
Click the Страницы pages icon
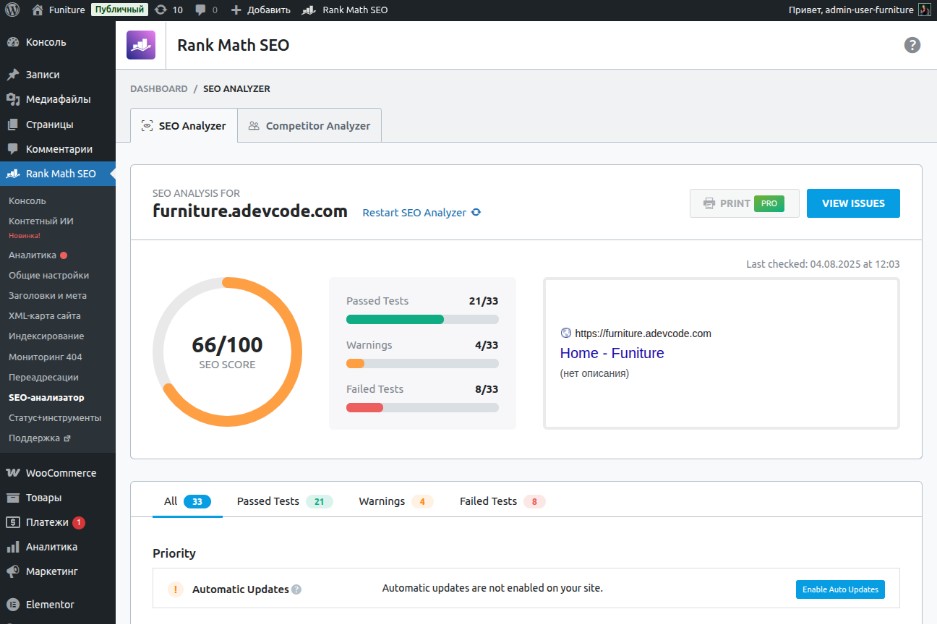(x=13, y=124)
